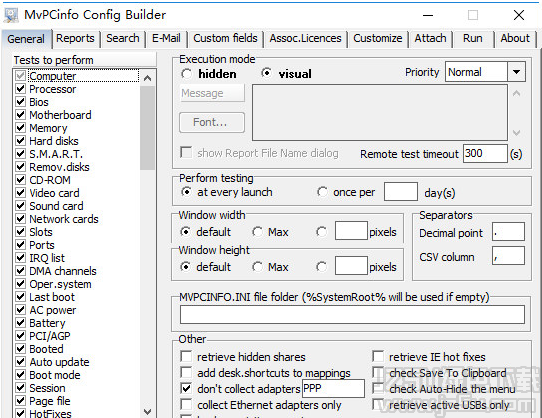Click the Remote test timeout field
The width and height of the screenshot is (542, 418).
(485, 154)
